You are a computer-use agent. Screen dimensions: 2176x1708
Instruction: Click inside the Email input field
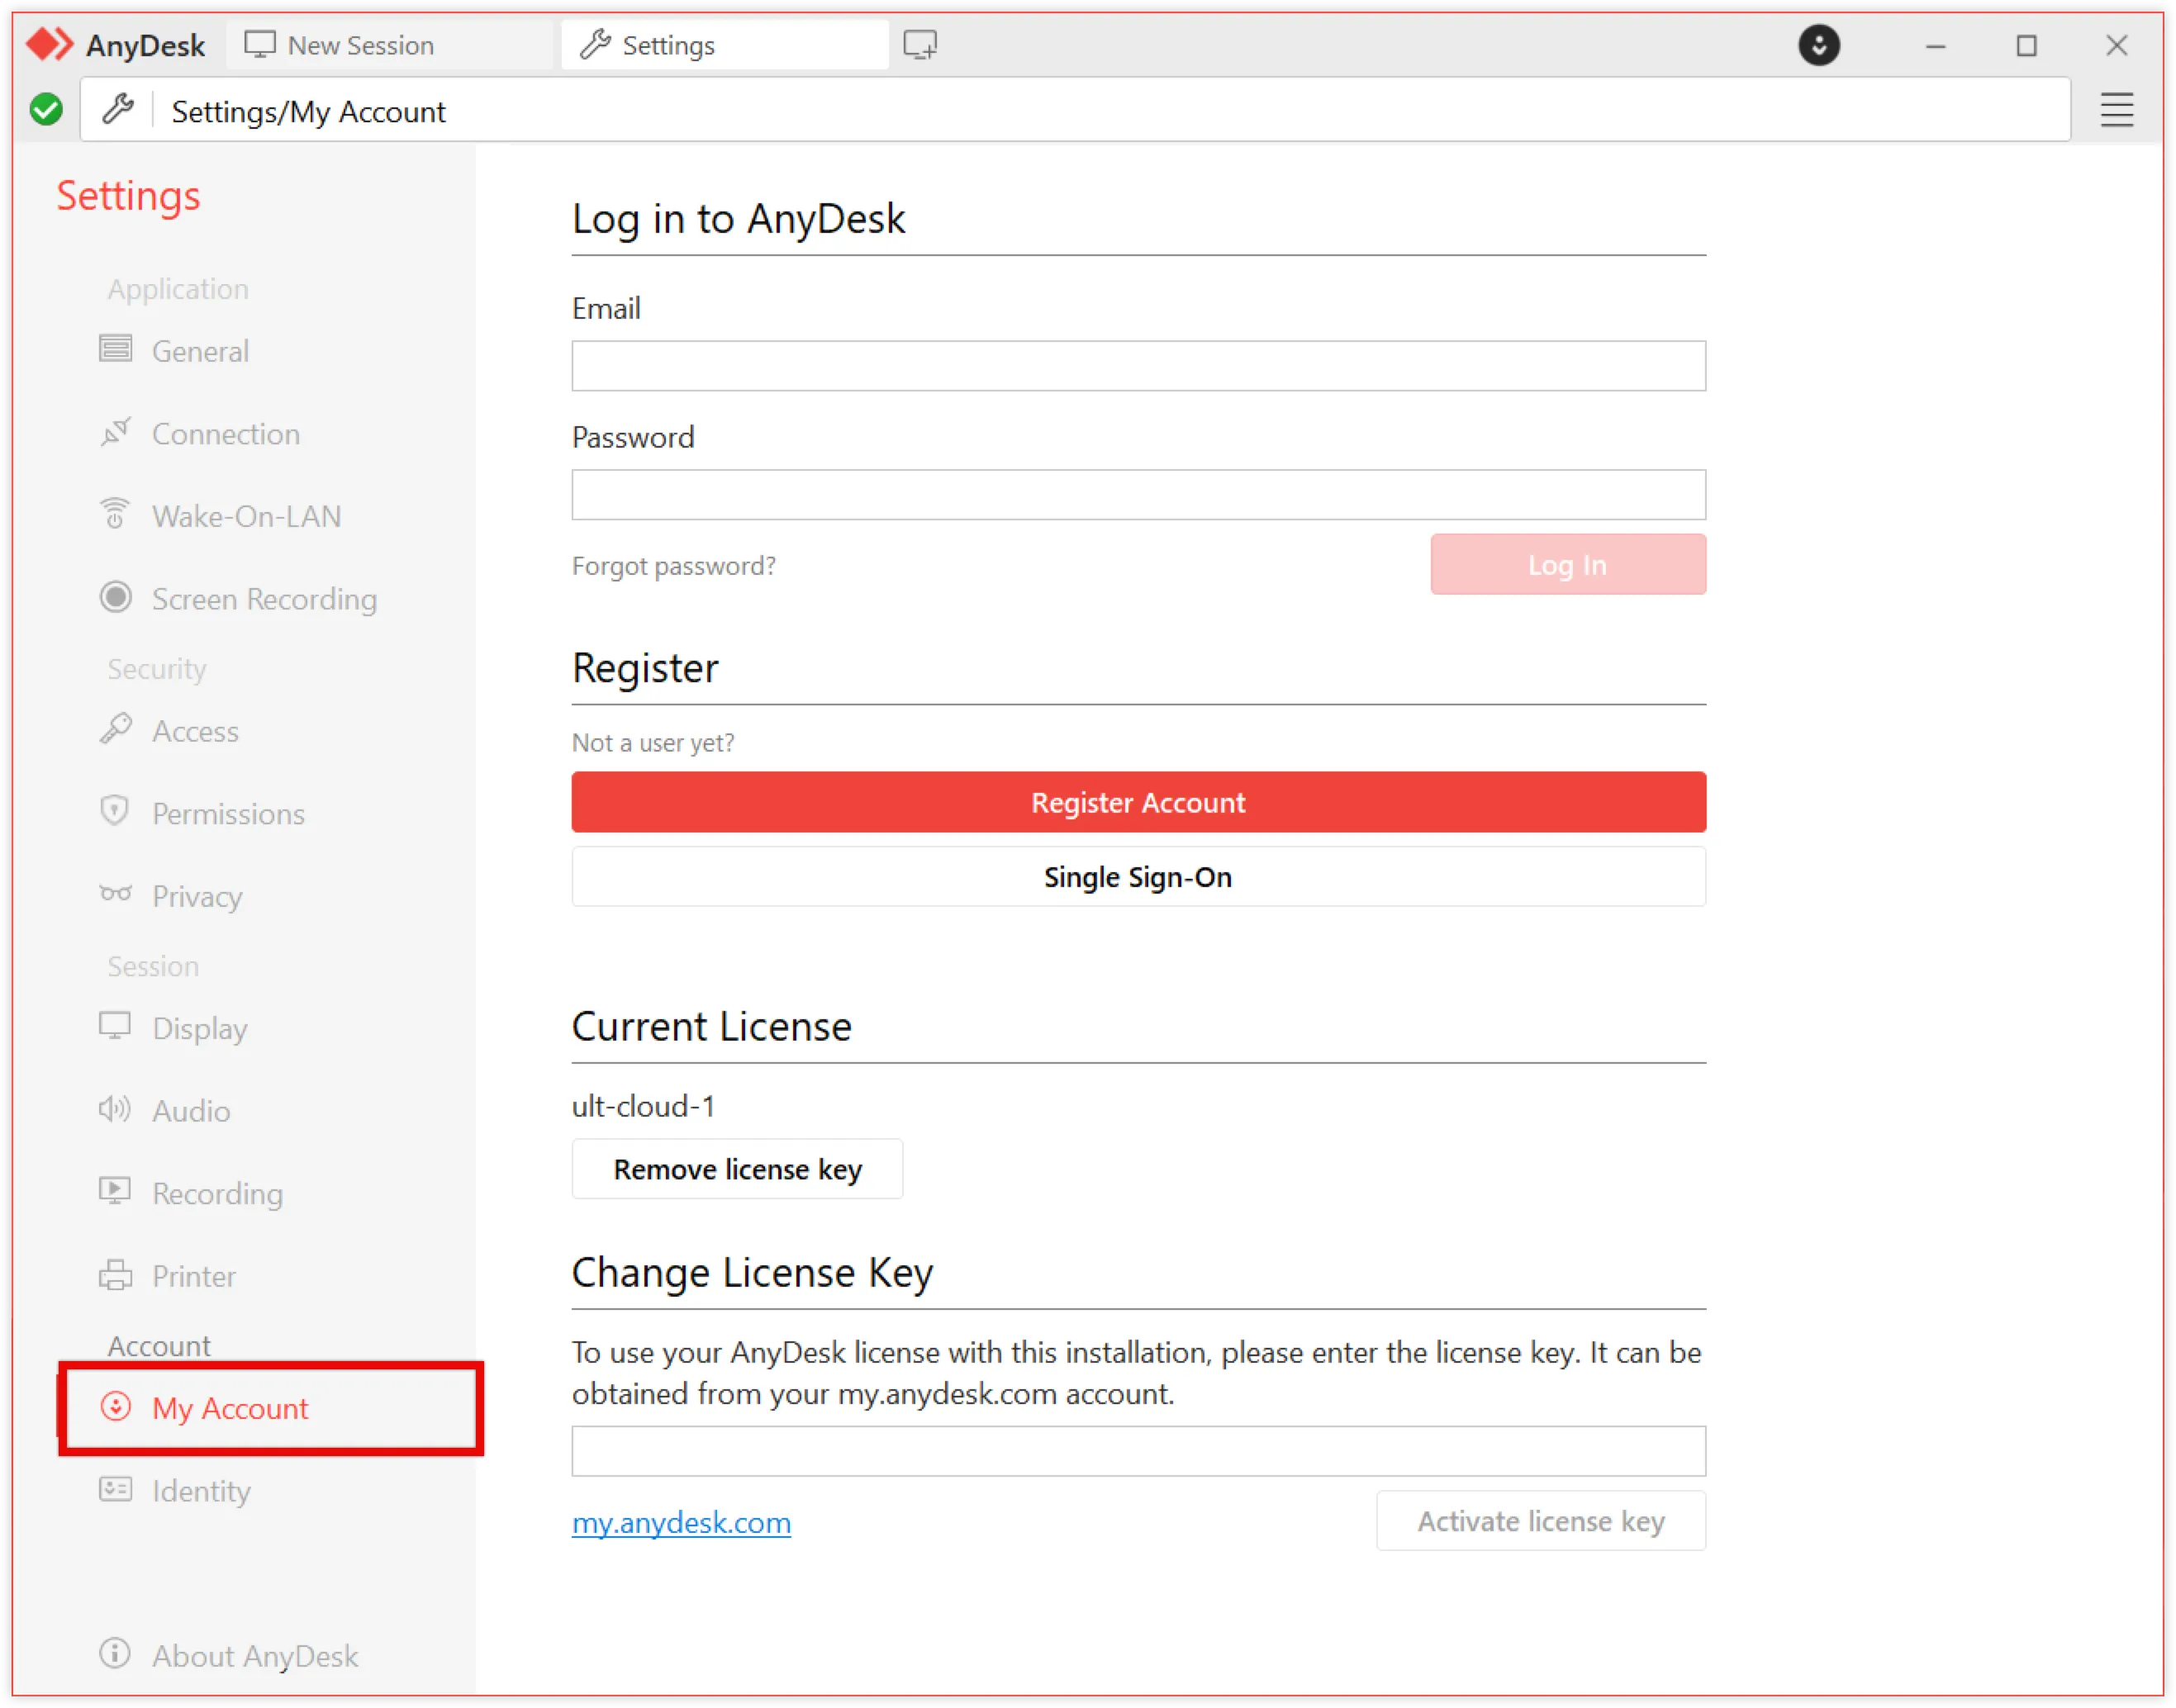(1137, 365)
